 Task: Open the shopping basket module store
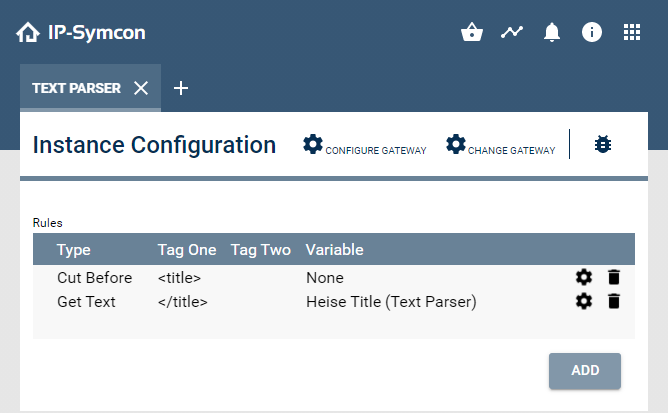(x=472, y=32)
